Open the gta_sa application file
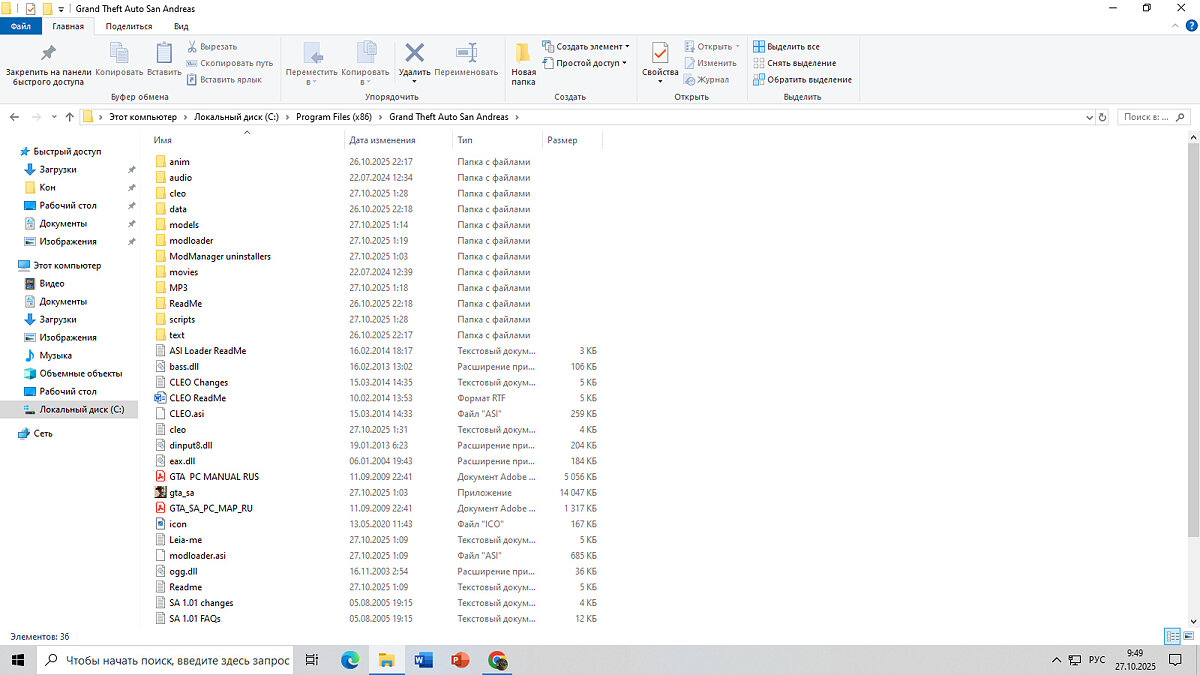This screenshot has width=1200, height=675. click(x=181, y=492)
